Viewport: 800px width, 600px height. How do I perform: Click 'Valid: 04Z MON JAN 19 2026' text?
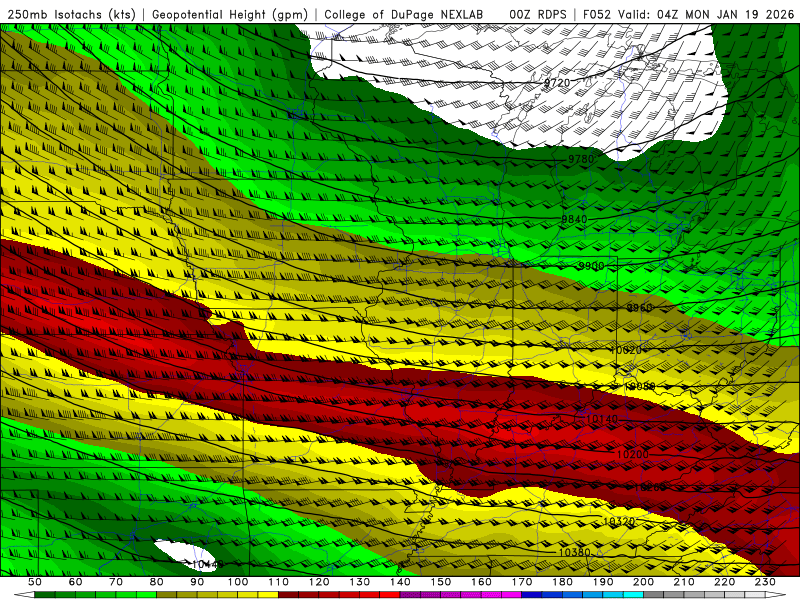pyautogui.click(x=706, y=14)
